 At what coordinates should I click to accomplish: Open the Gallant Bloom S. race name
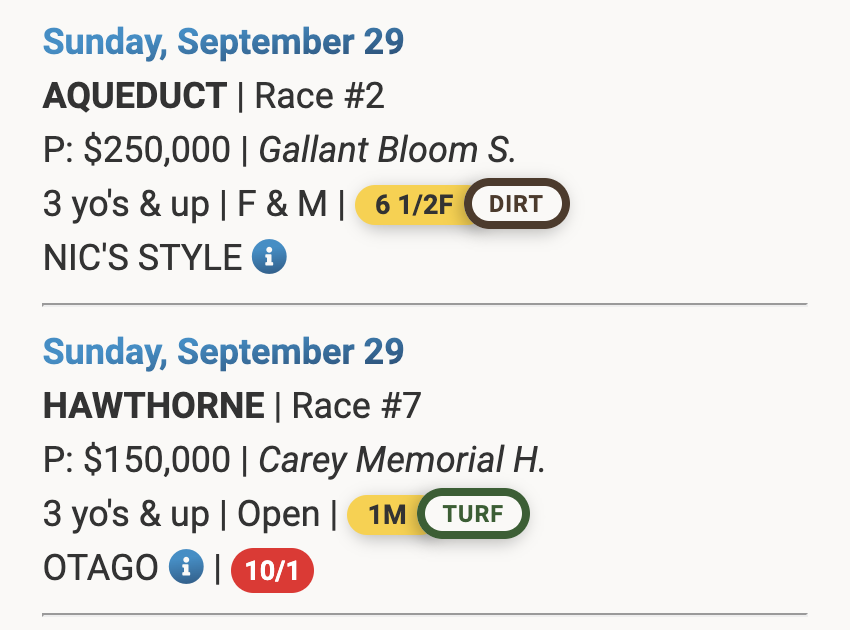[387, 150]
